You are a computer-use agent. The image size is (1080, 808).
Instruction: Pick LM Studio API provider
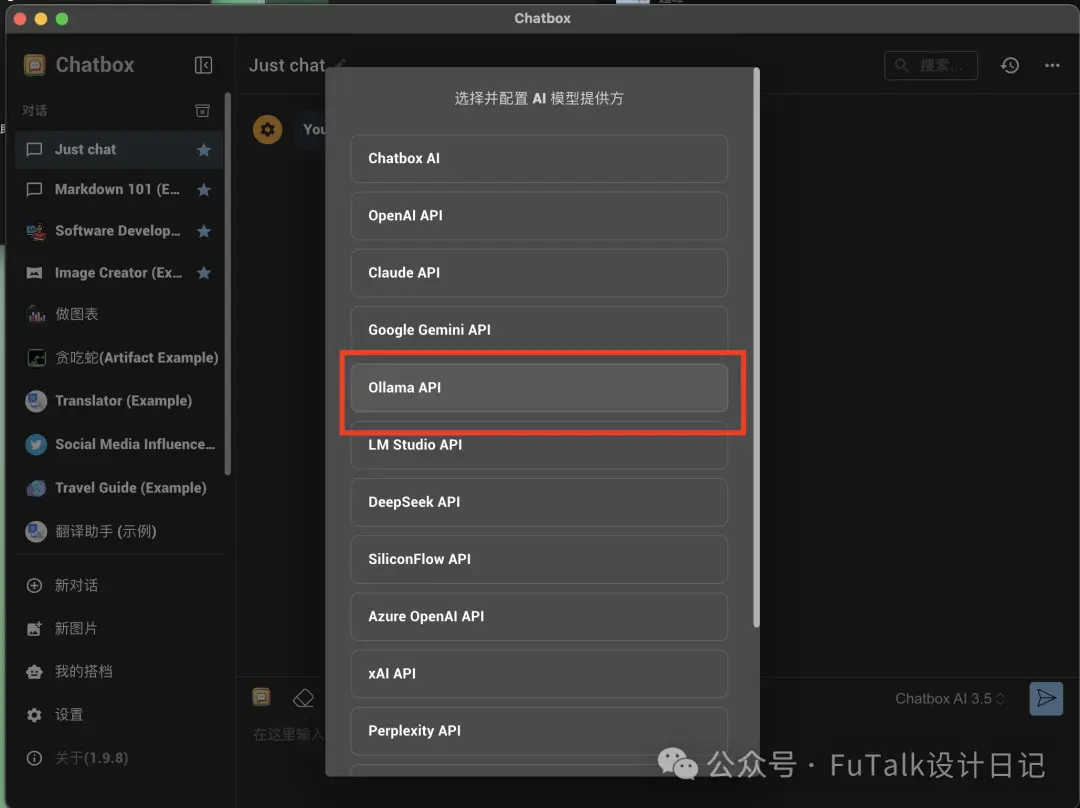tap(539, 445)
